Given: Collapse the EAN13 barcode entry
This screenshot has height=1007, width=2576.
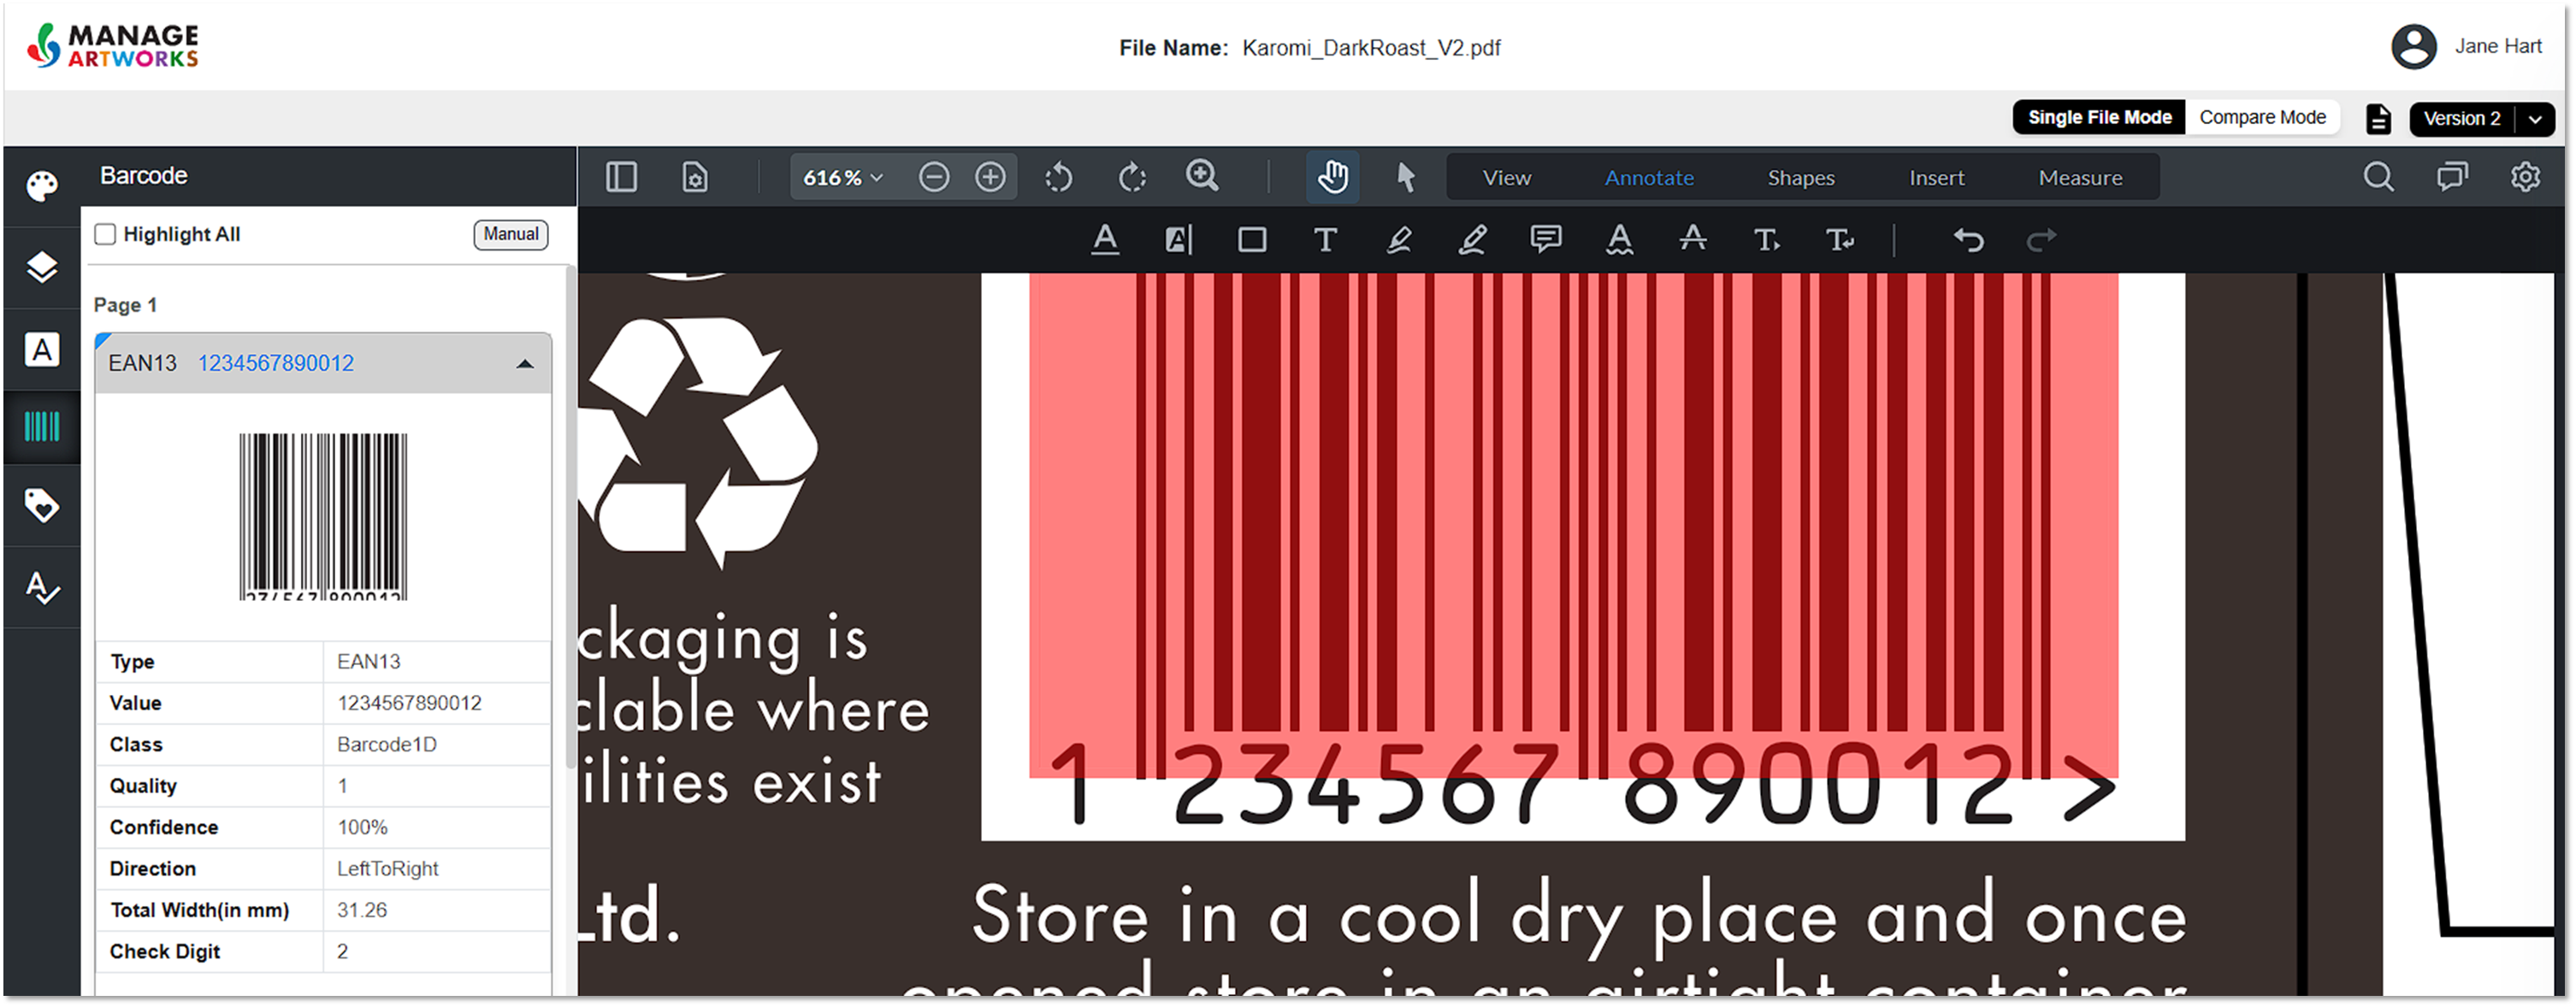Looking at the screenshot, I should (x=524, y=364).
